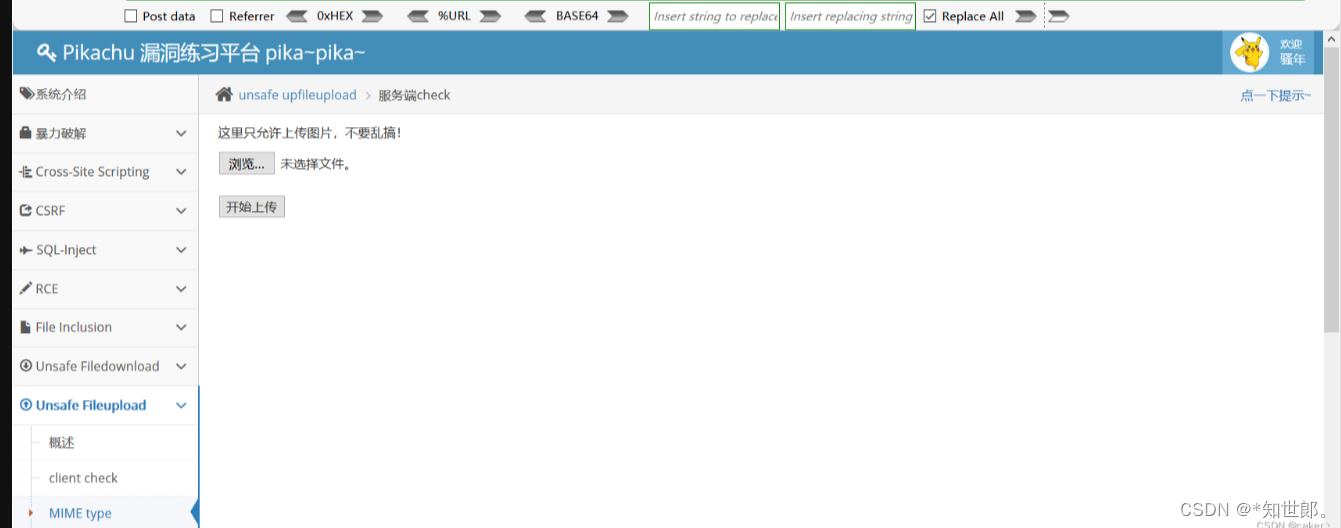Click right arrow beside BASE64

(x=618, y=16)
